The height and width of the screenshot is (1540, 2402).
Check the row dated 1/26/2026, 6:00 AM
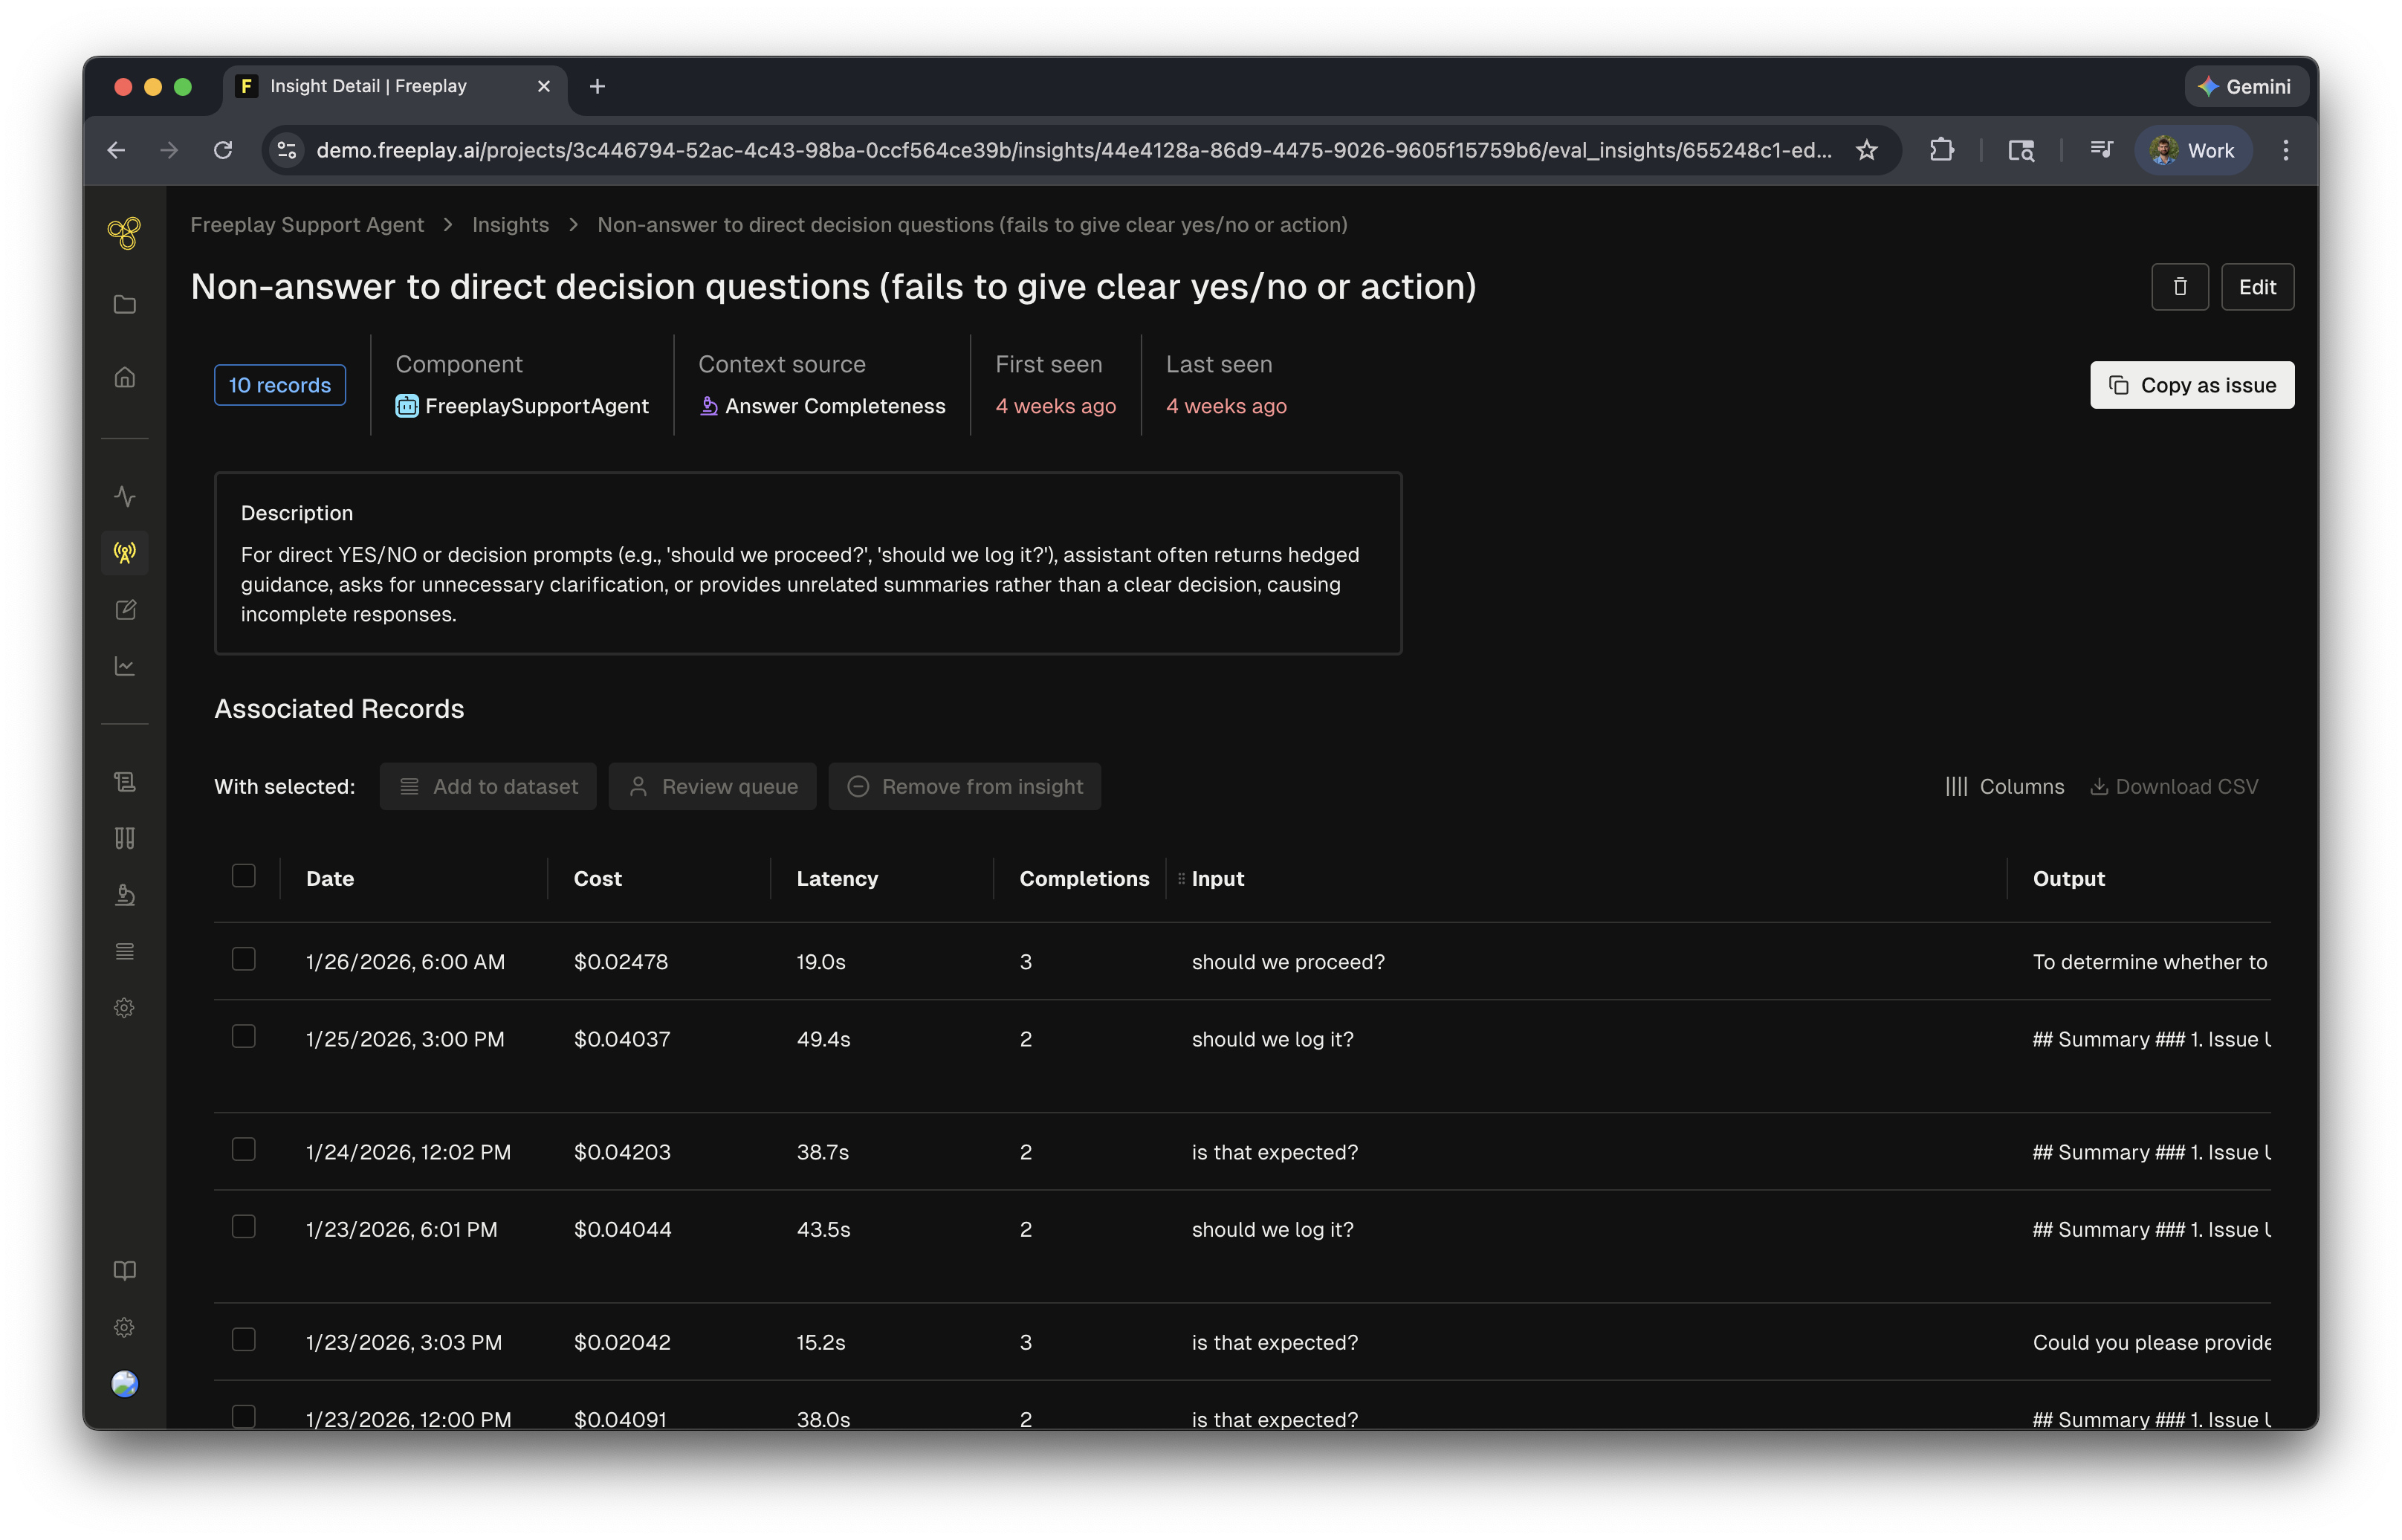point(243,959)
